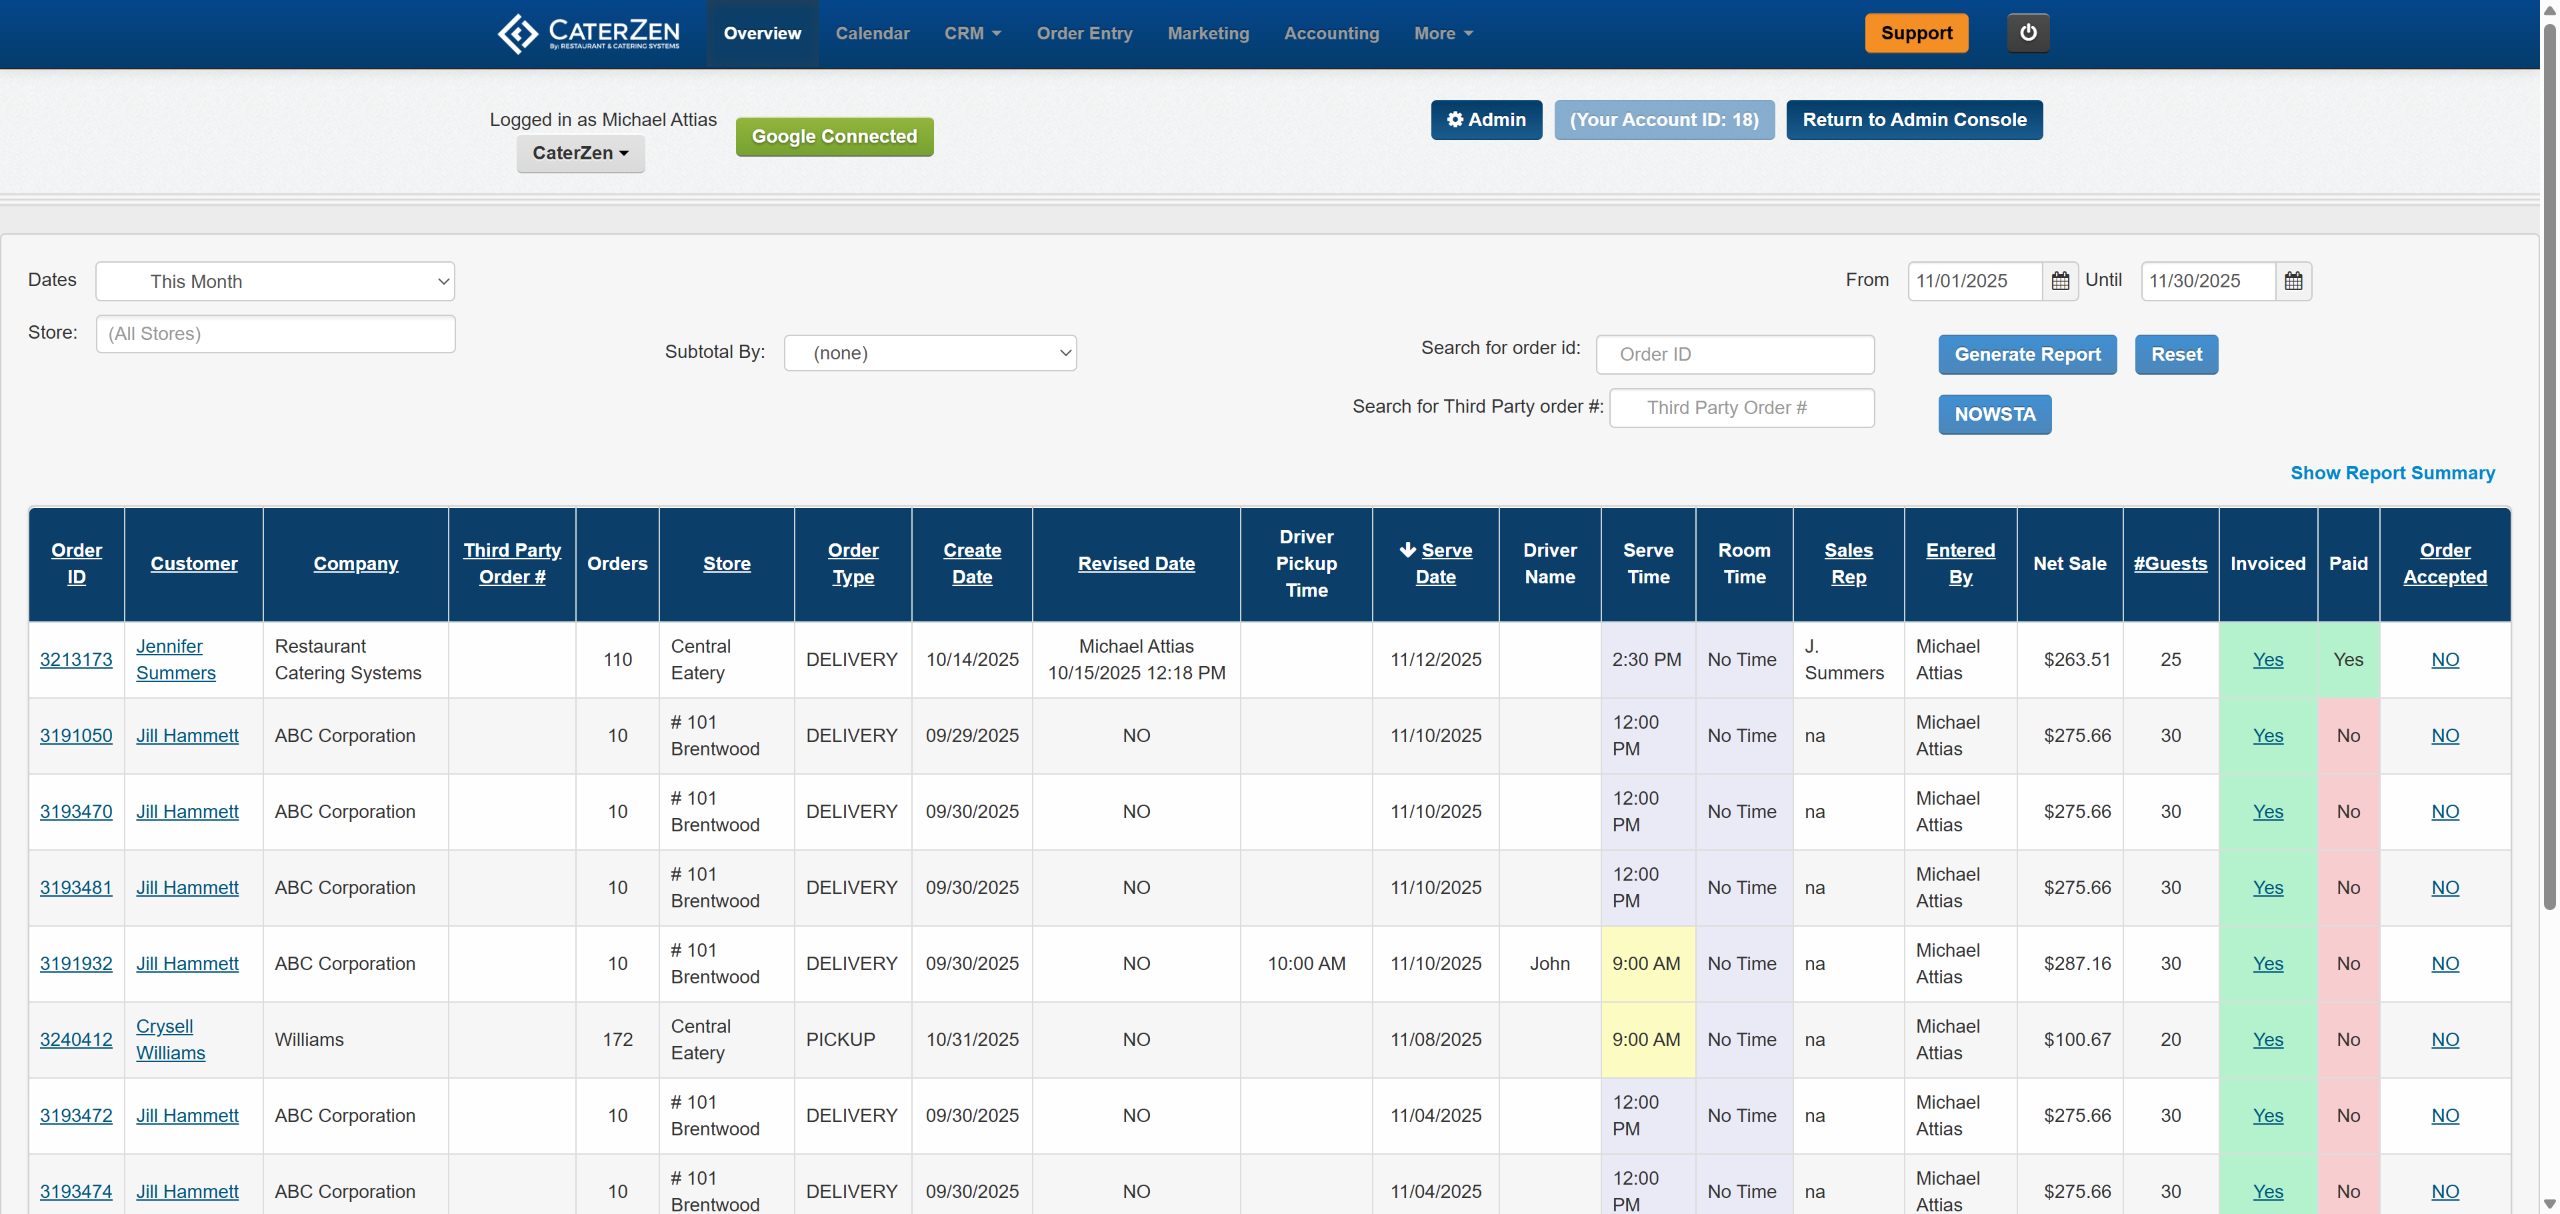Expand the CaterZen account dropdown

pos(580,153)
